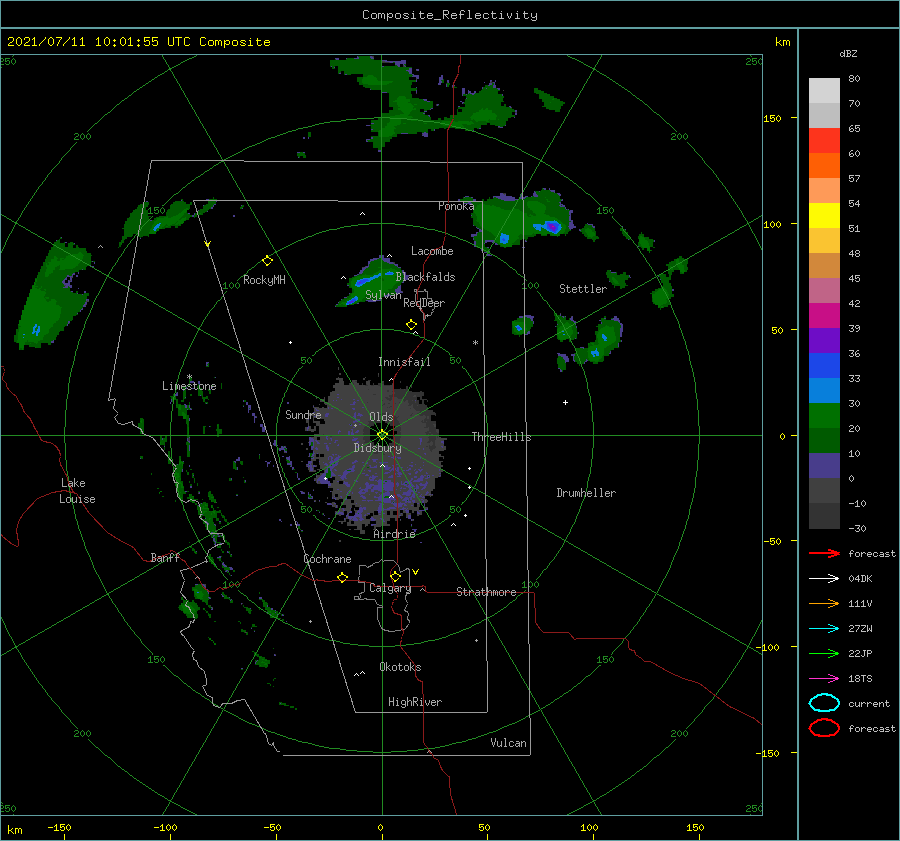
Task: Click the Ponoka town label
Action: coord(456,206)
